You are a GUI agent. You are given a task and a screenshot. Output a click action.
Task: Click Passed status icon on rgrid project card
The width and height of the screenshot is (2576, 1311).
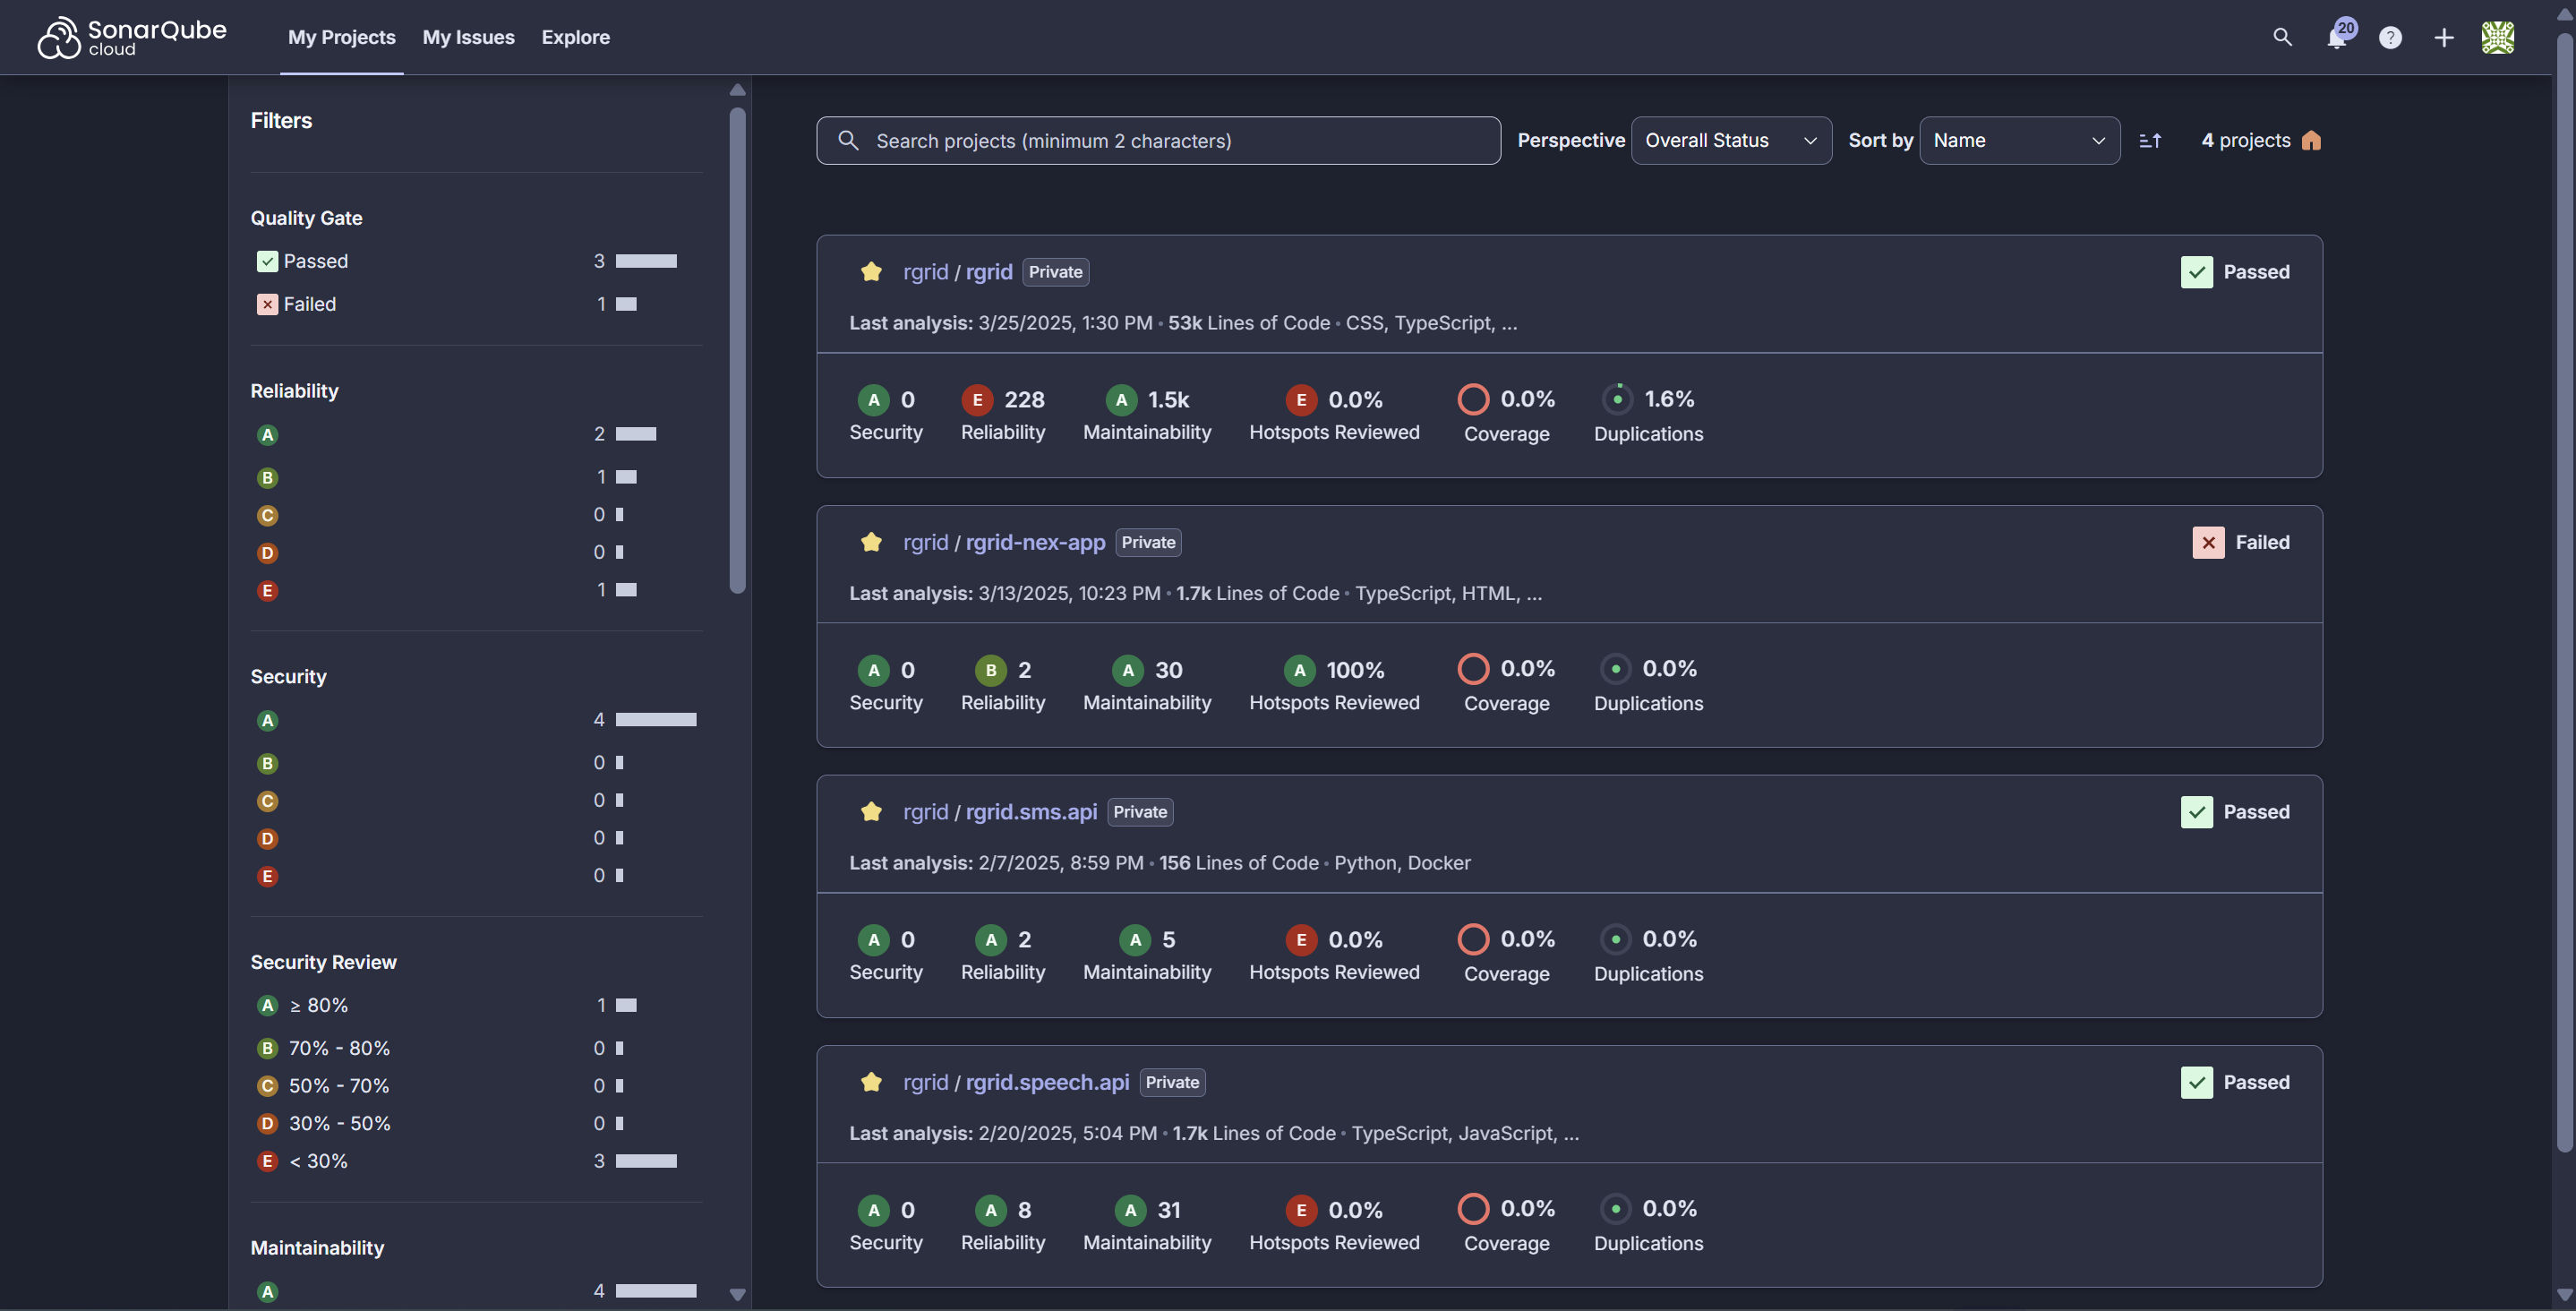coord(2197,272)
